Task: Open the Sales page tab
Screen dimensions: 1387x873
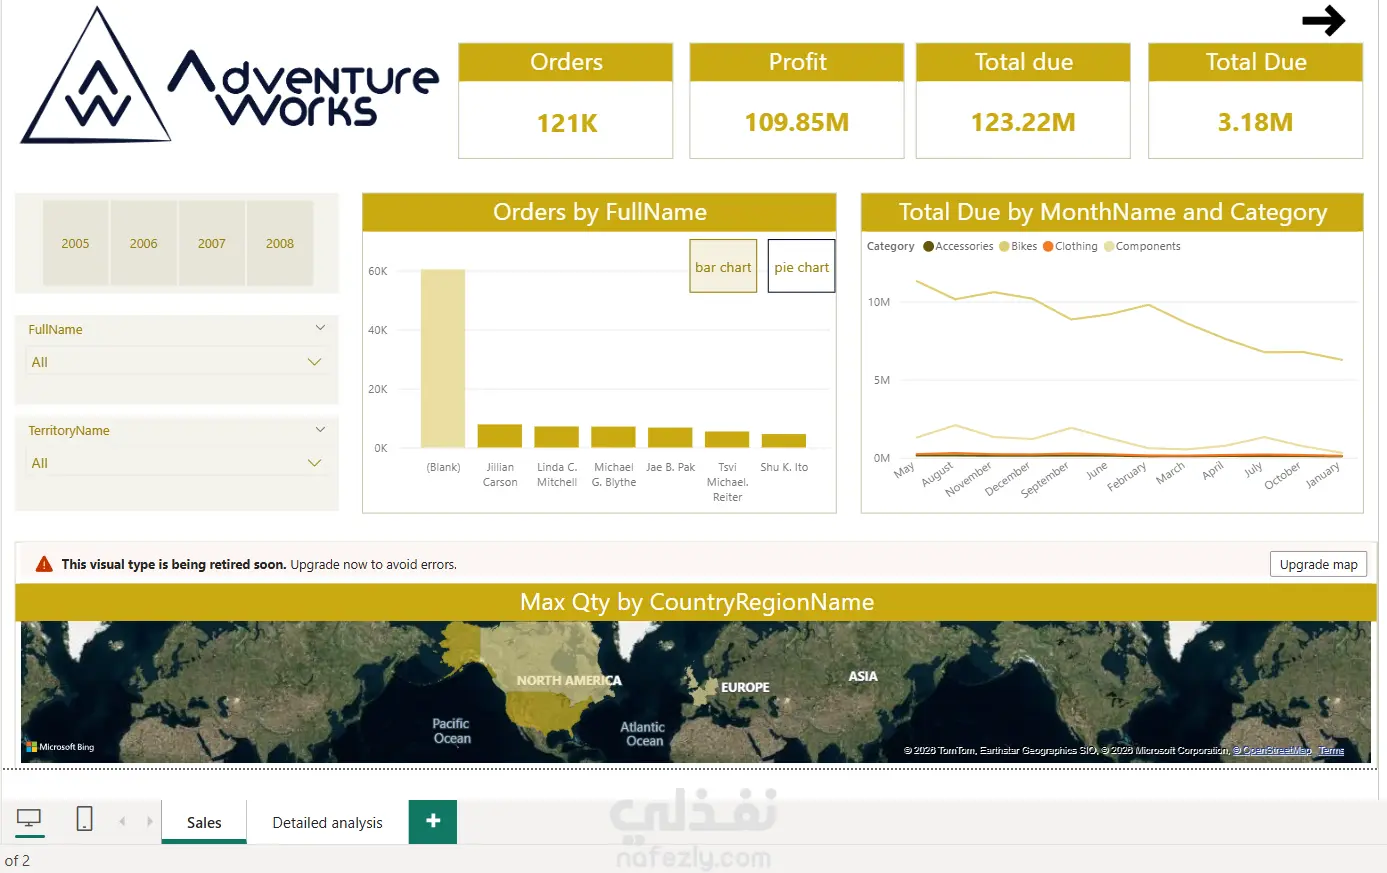Action: tap(204, 822)
